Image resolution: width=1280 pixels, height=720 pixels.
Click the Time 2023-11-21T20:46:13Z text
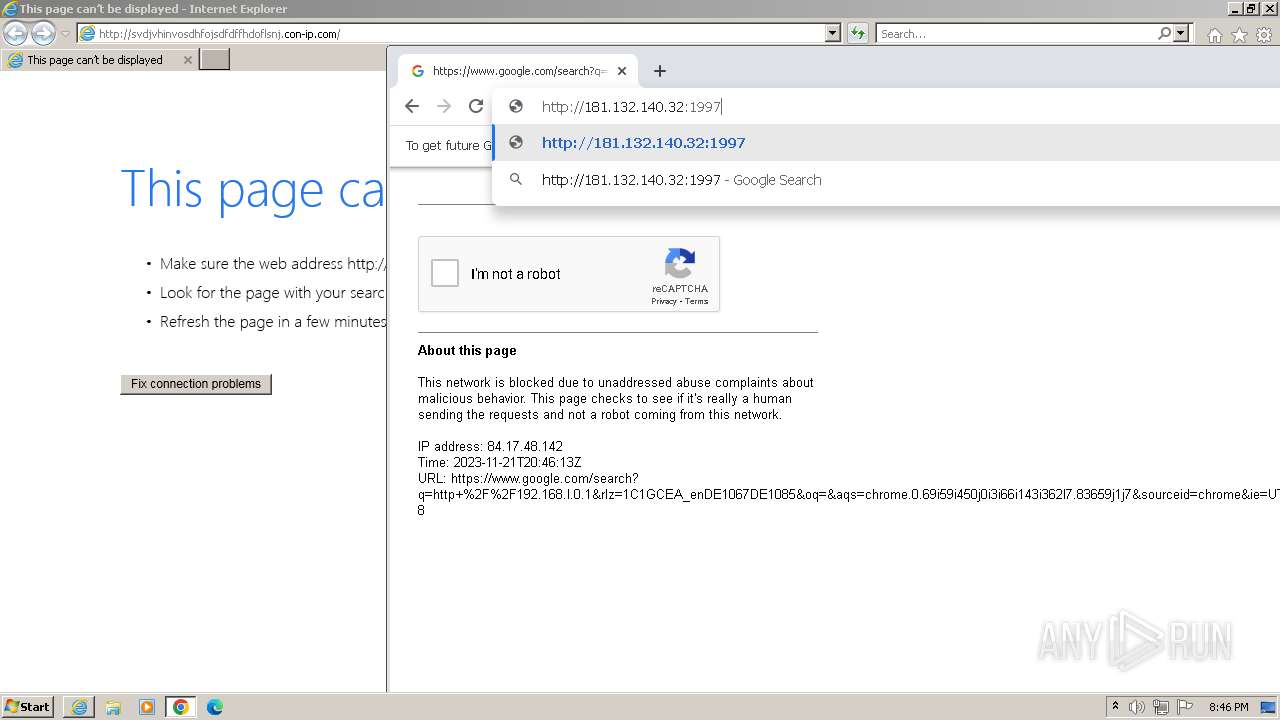coord(500,463)
